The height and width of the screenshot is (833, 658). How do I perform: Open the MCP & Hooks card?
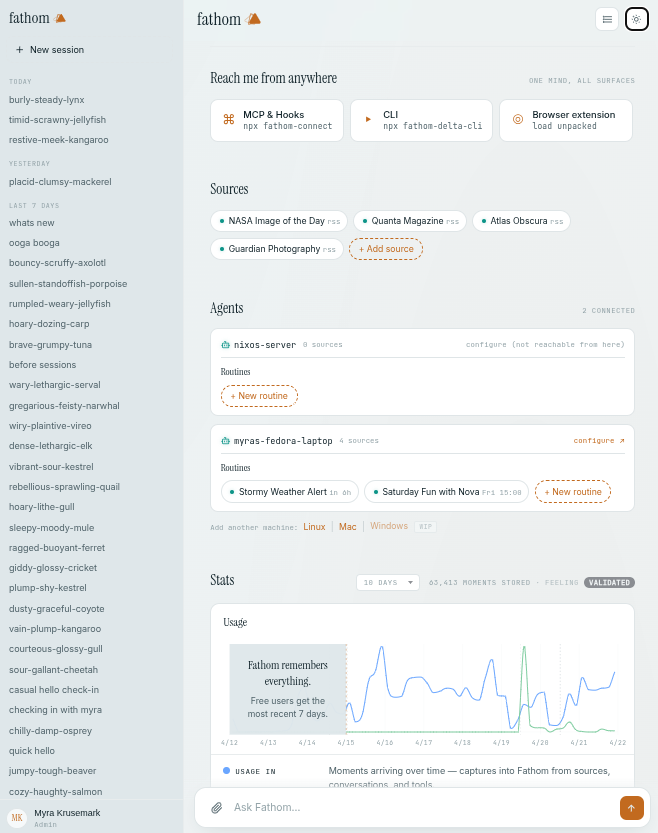click(277, 121)
